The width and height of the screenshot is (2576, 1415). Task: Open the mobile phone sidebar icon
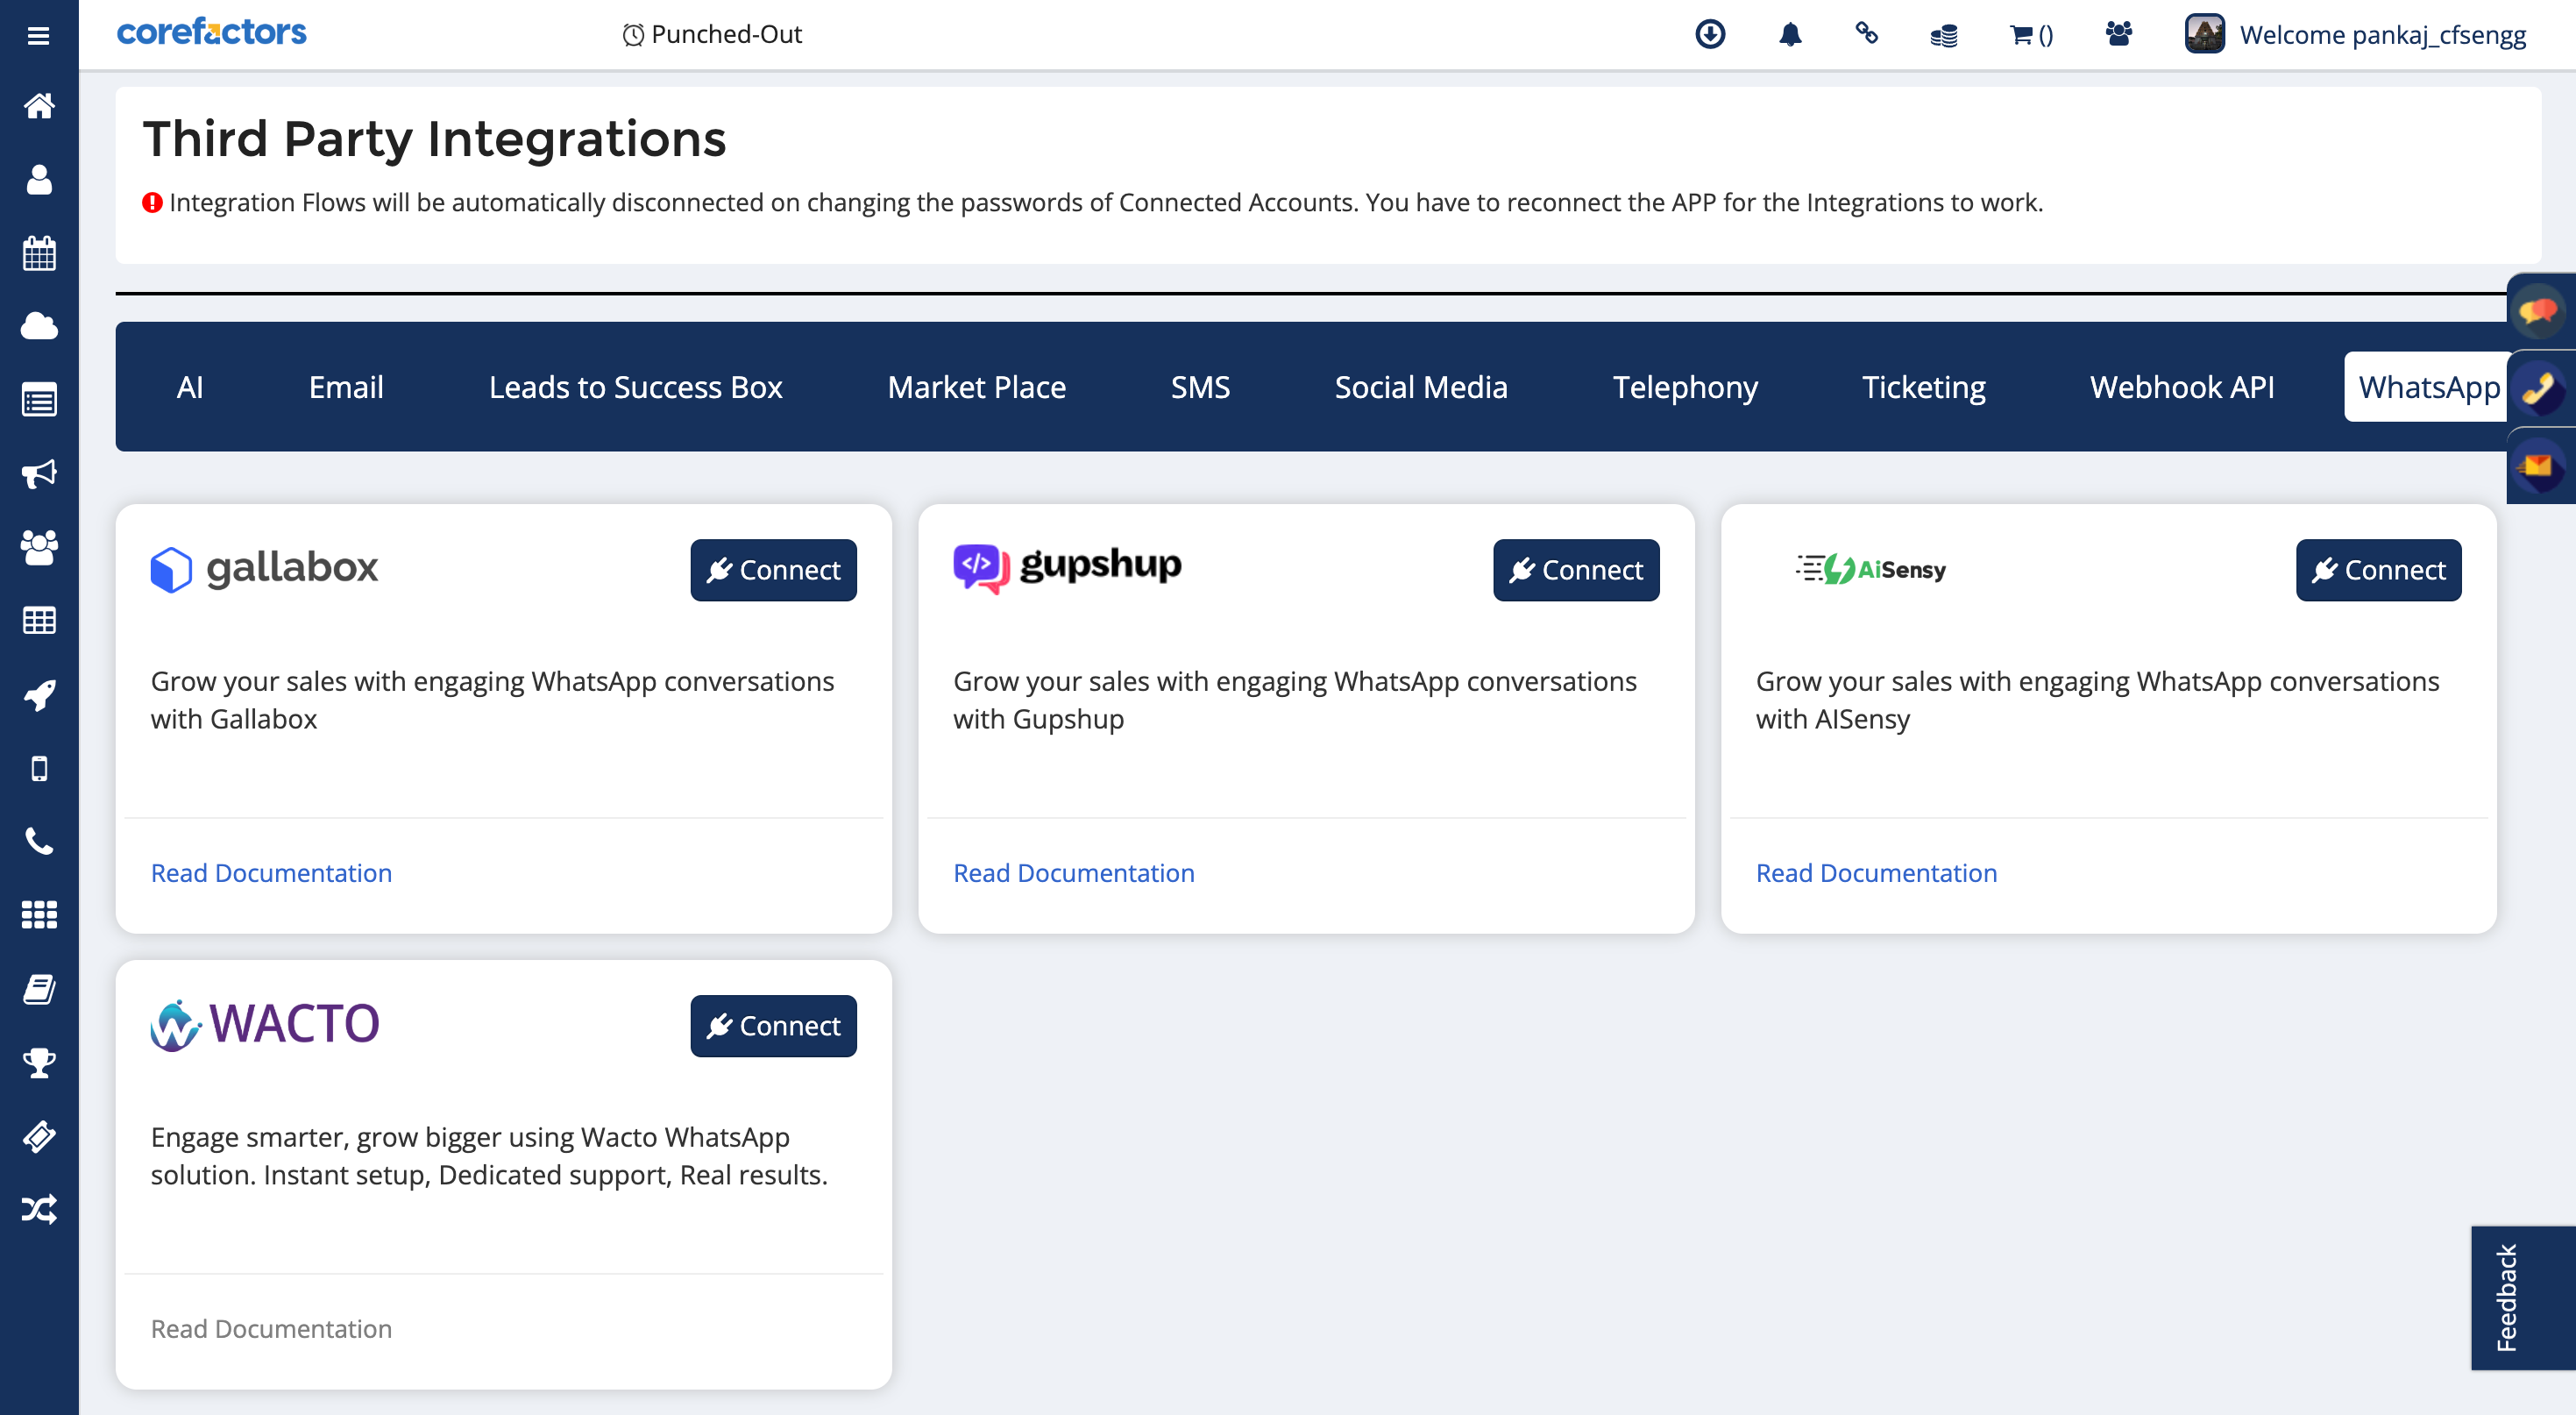pyautogui.click(x=39, y=768)
